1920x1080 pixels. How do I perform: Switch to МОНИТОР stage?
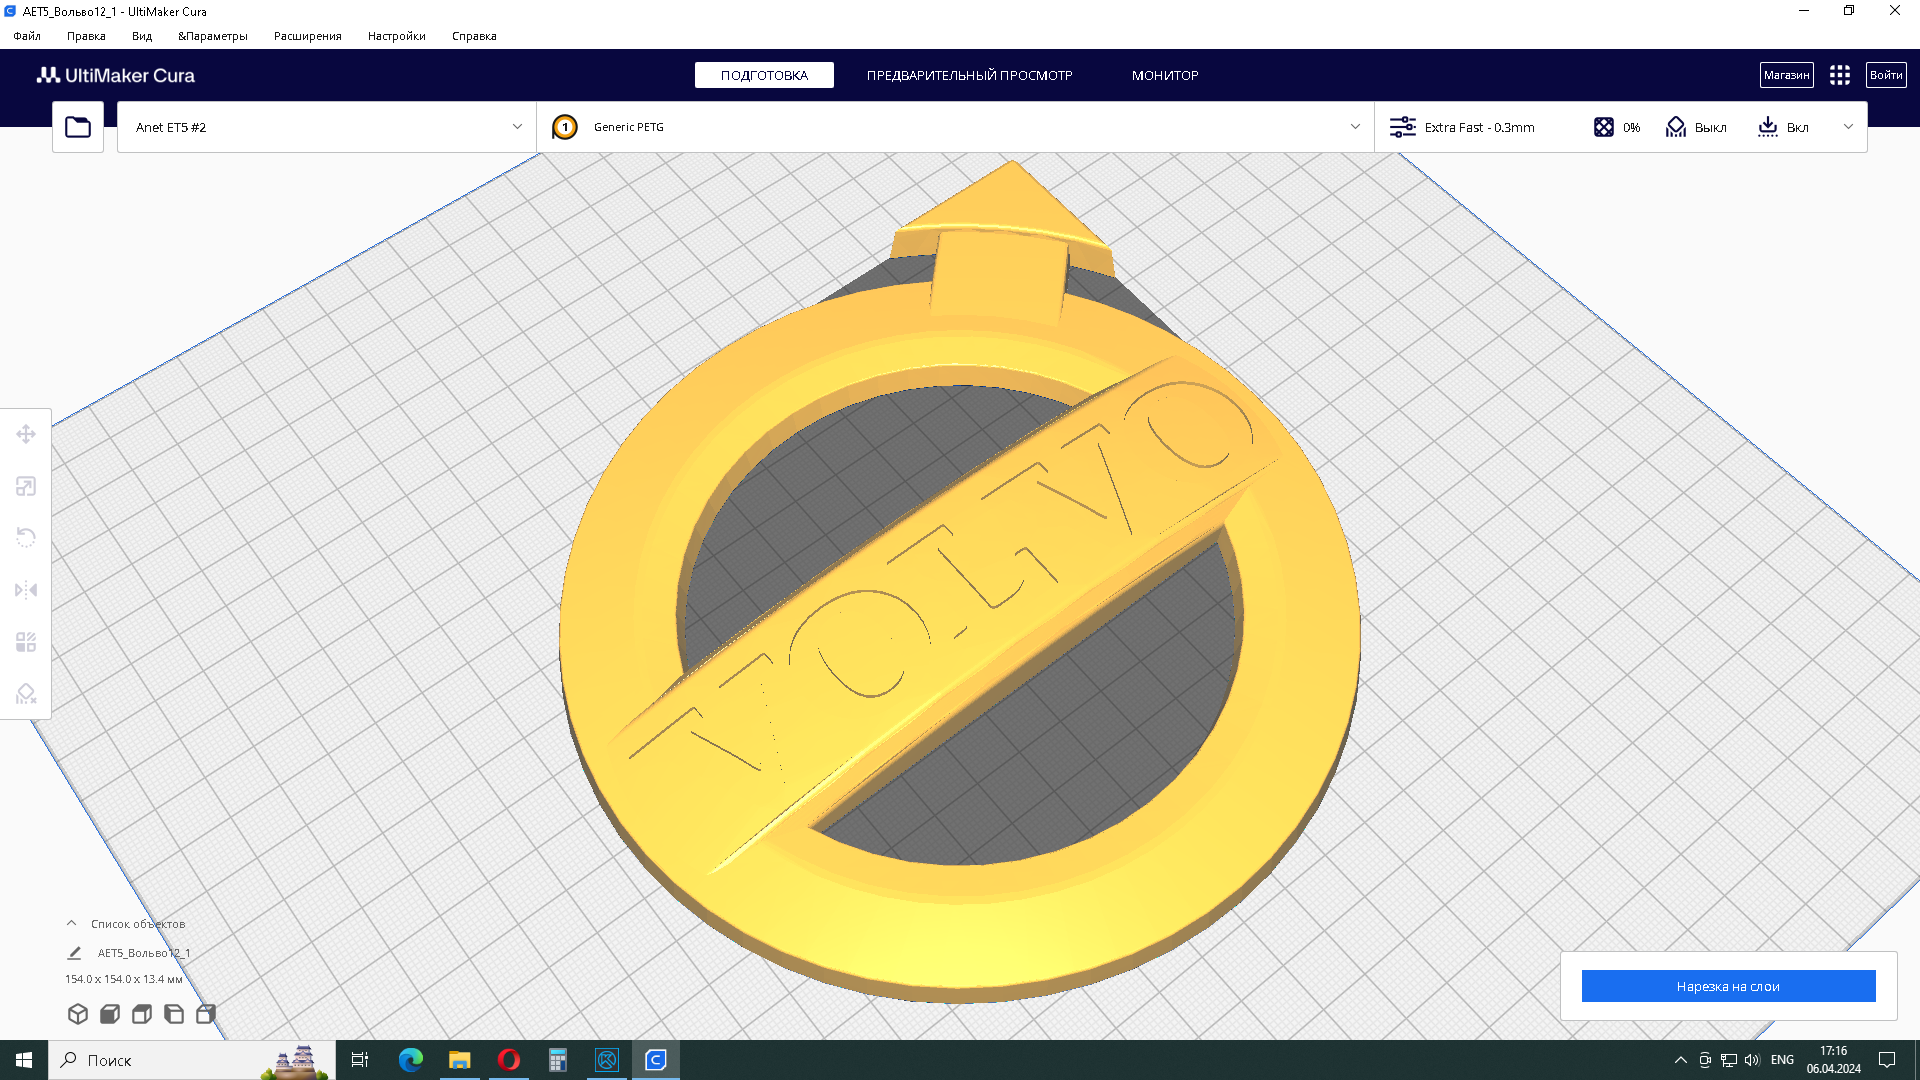tap(1165, 75)
